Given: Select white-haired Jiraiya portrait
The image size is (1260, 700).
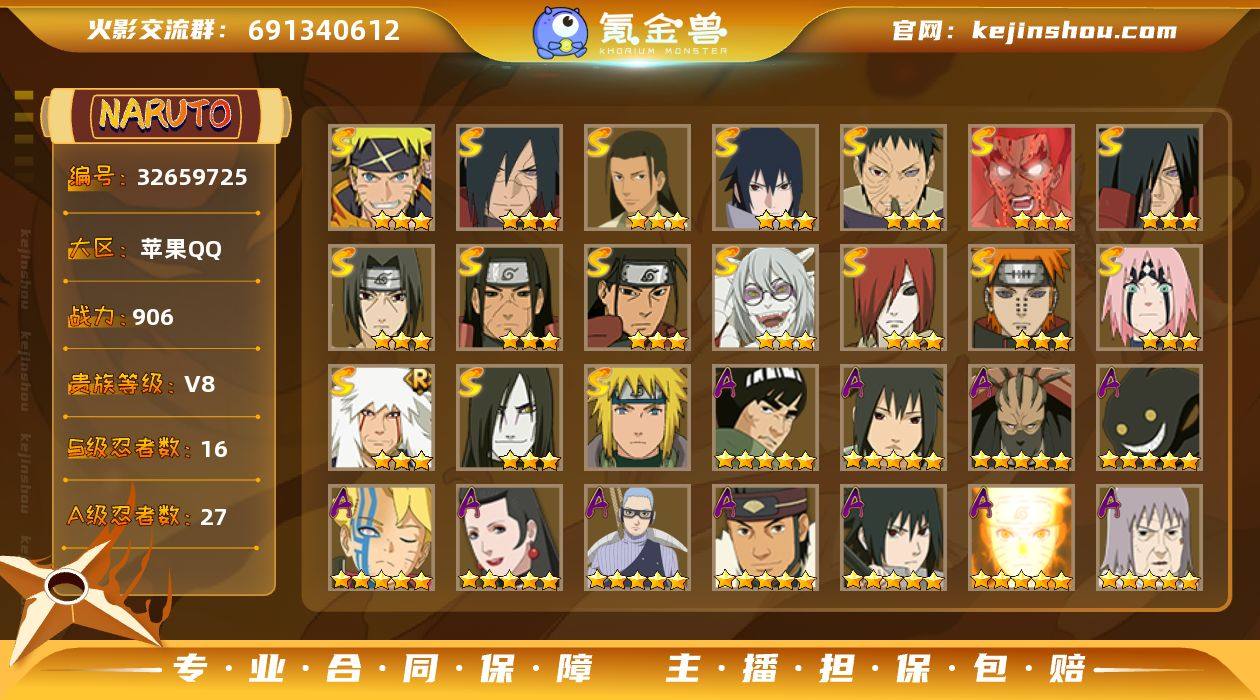Looking at the screenshot, I should (x=381, y=418).
